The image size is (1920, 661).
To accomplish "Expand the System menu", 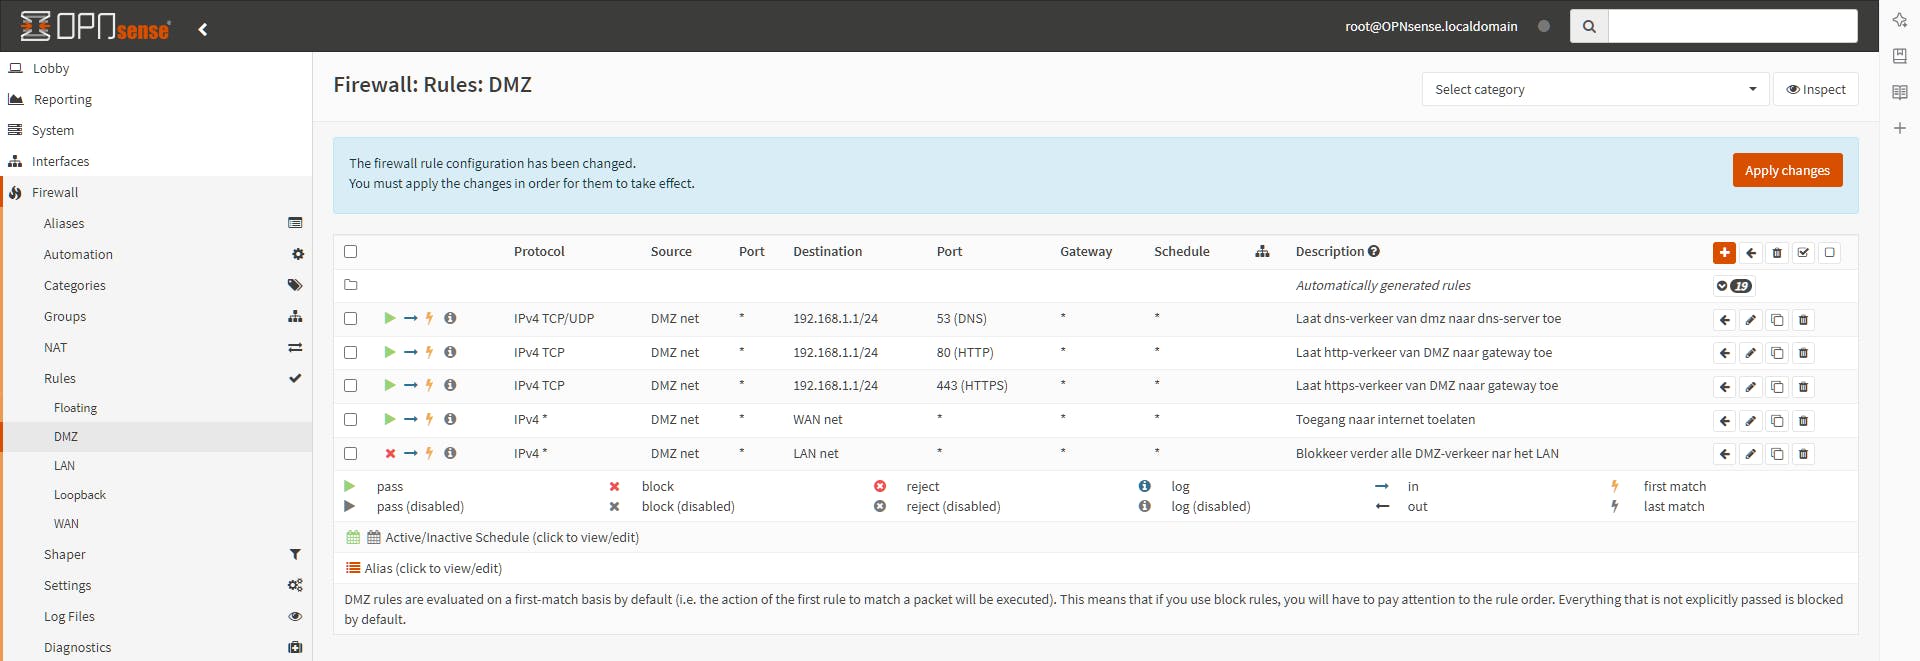I will tap(156, 130).
